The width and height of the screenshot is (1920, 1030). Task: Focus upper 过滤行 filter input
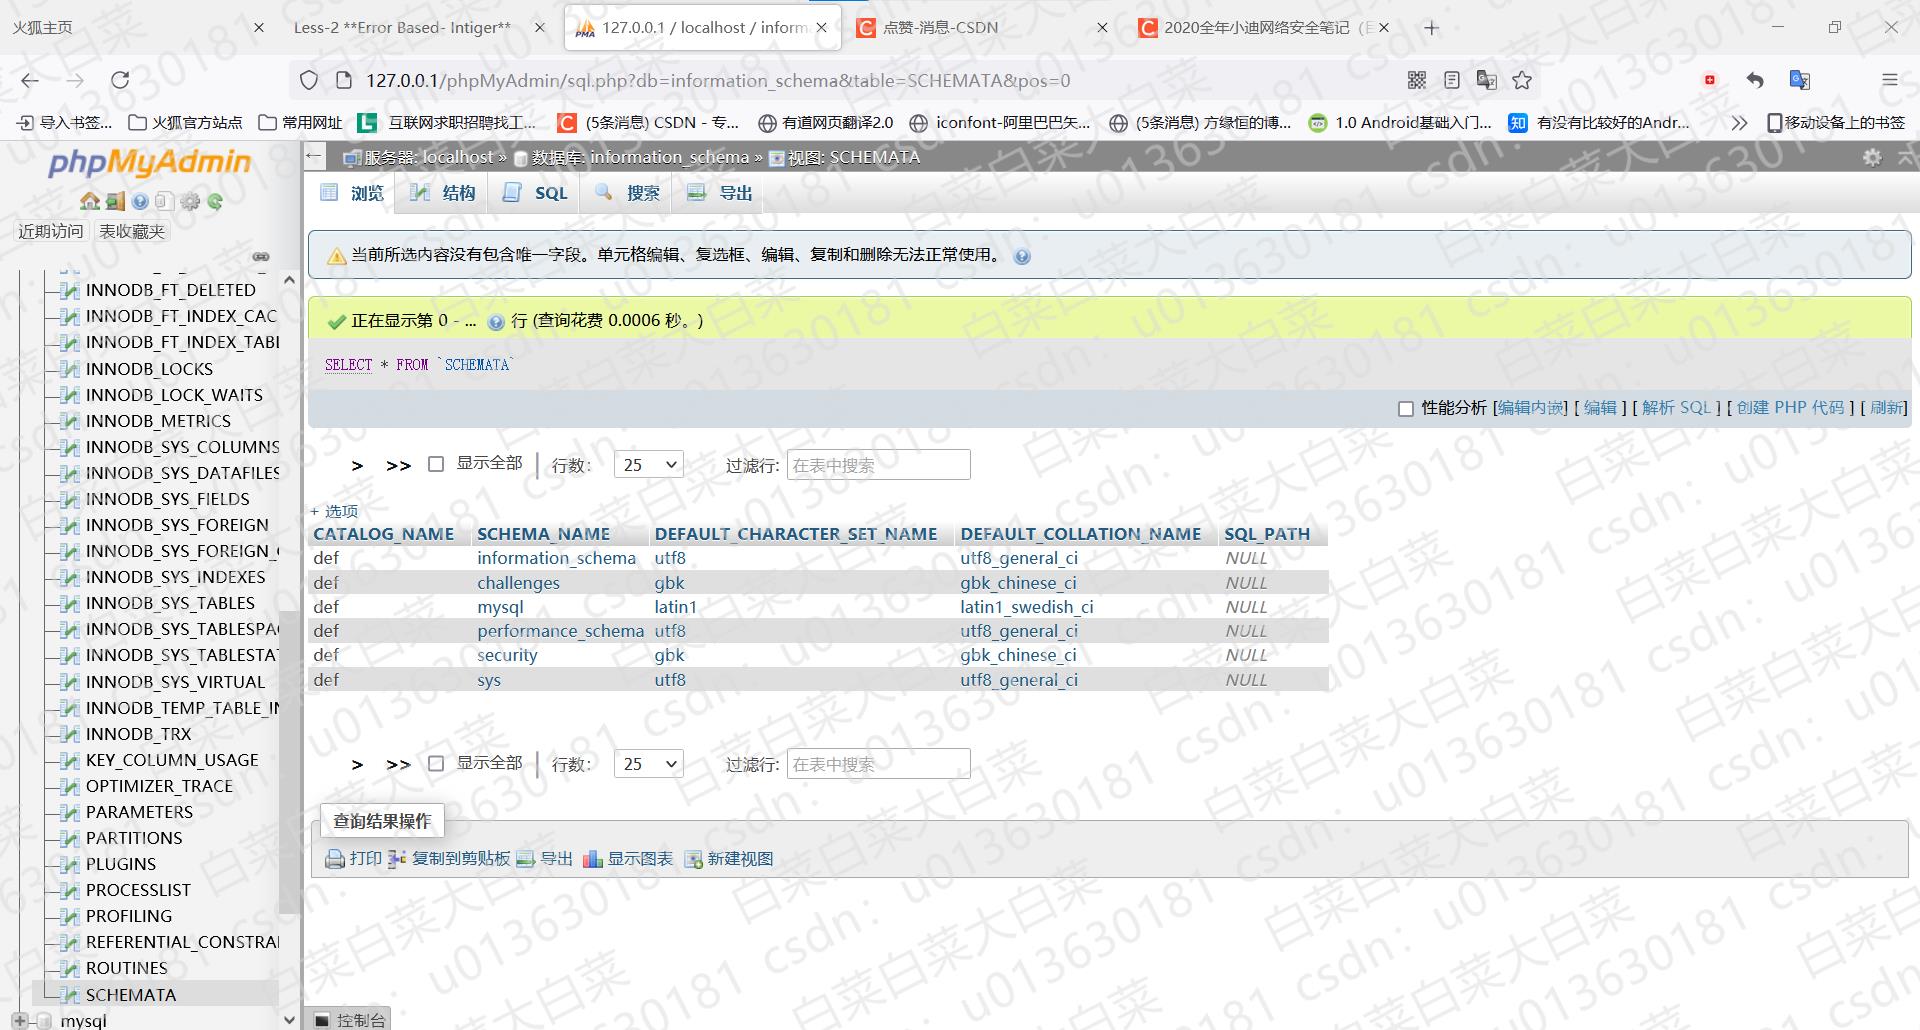pyautogui.click(x=878, y=465)
